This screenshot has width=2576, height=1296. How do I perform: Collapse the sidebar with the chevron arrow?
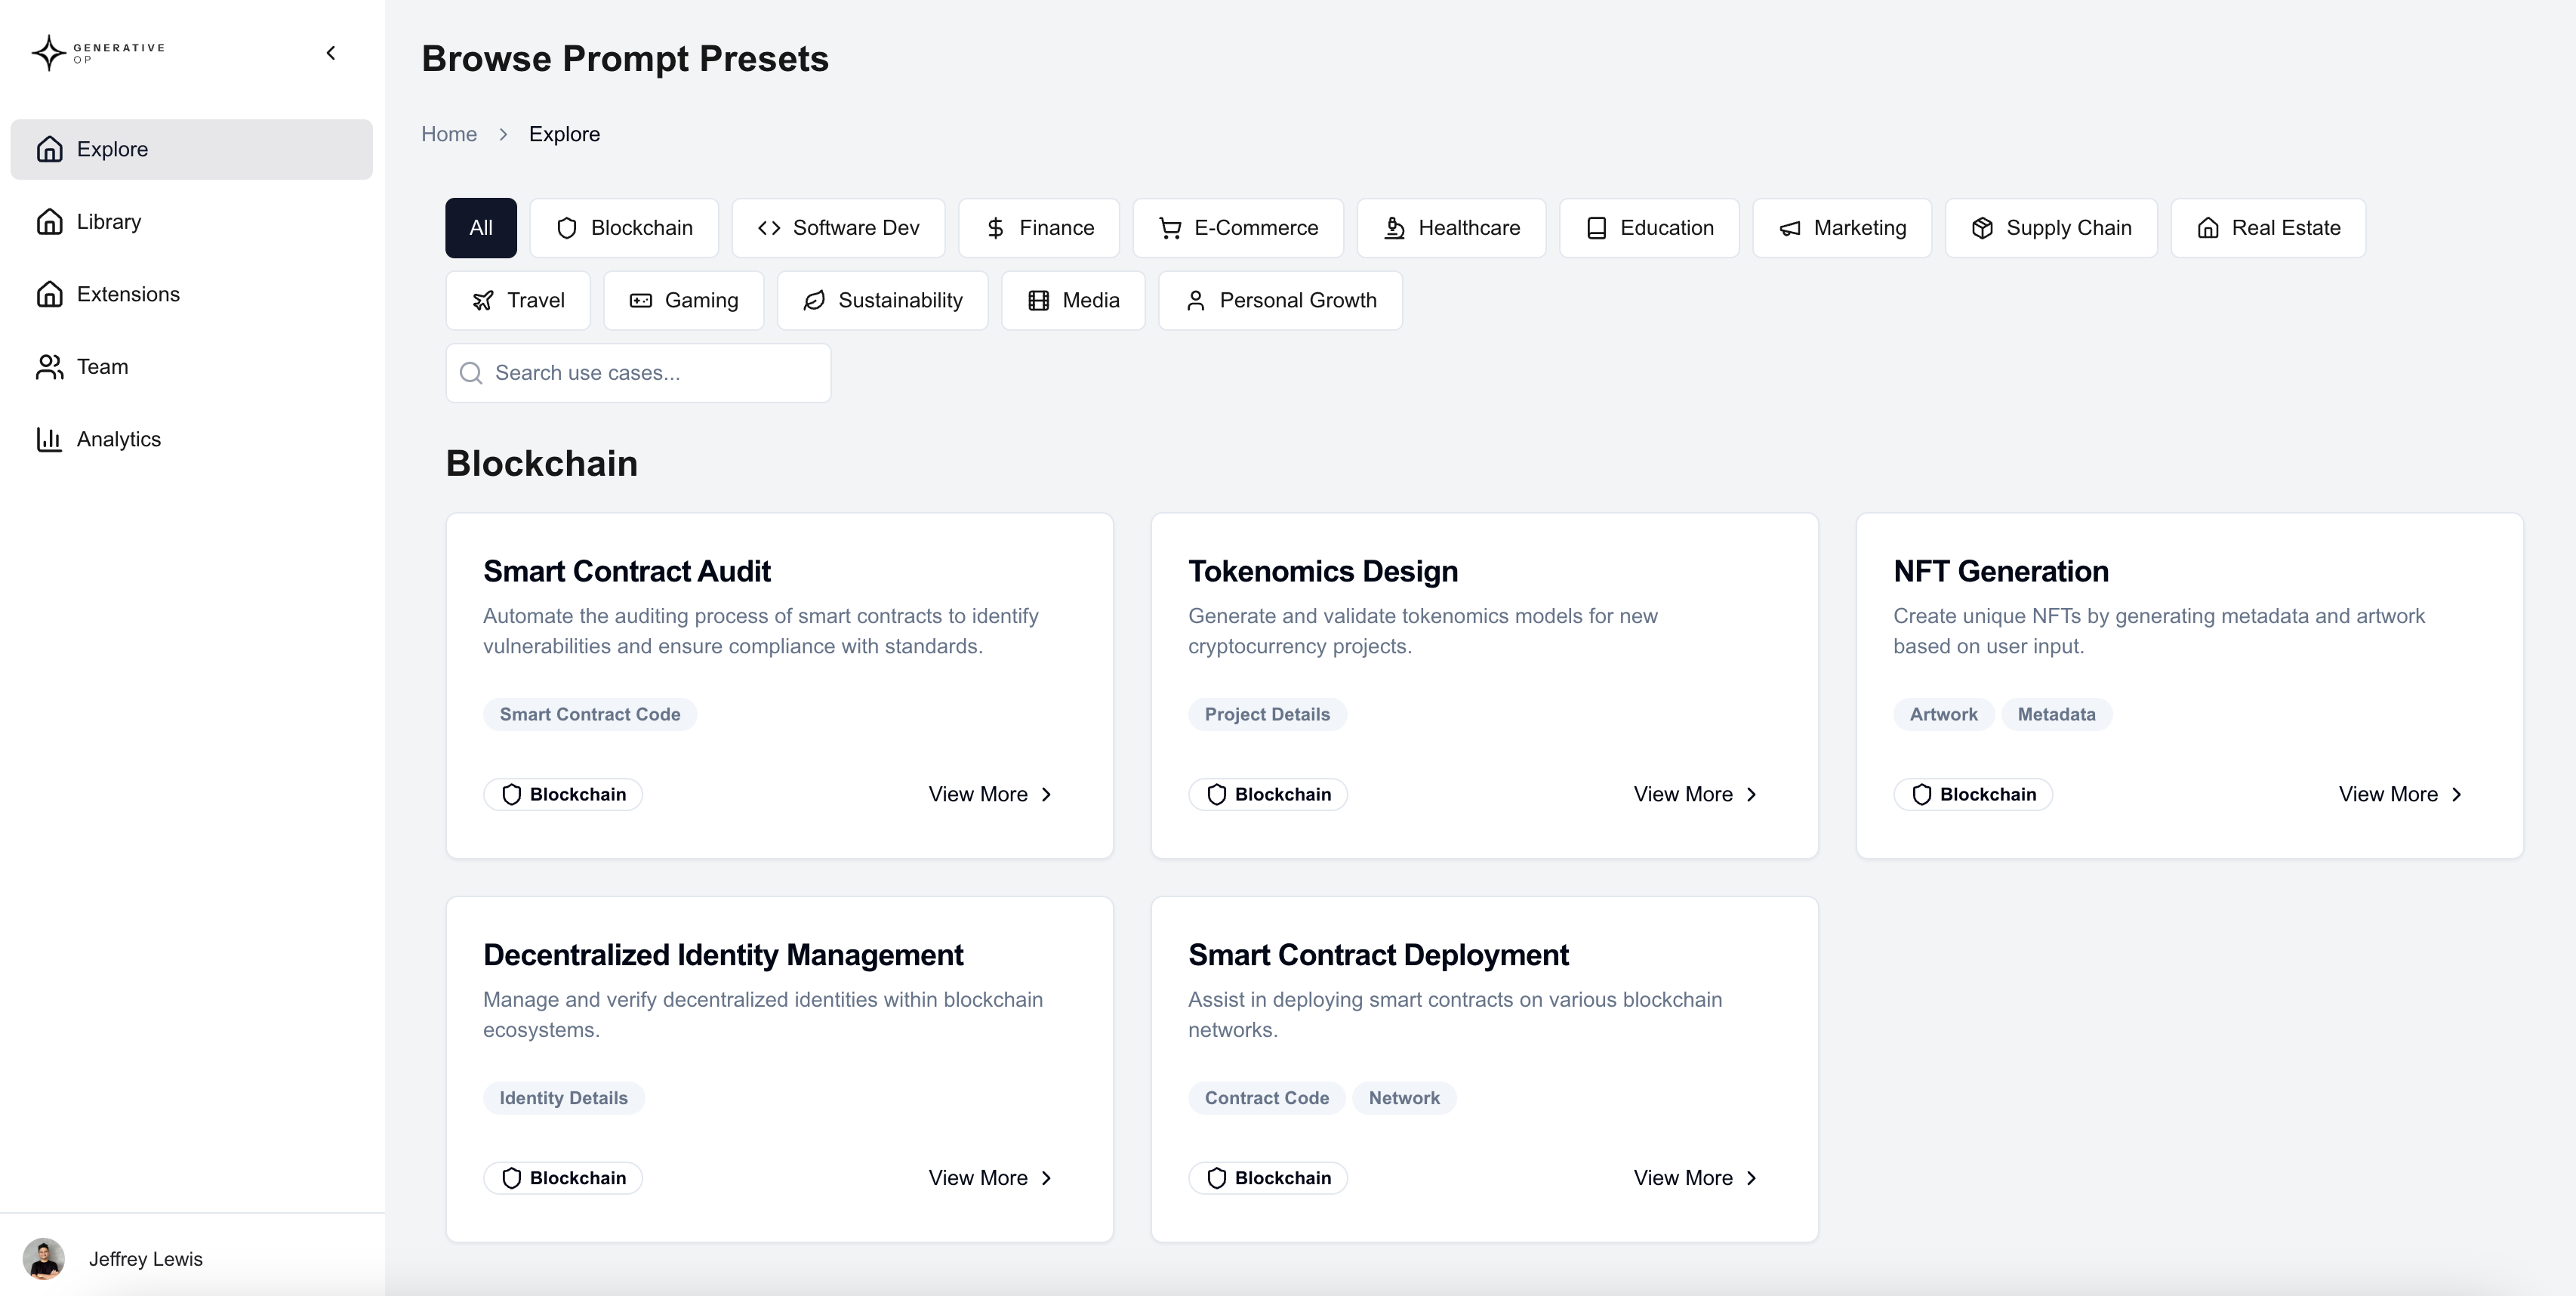(x=331, y=53)
